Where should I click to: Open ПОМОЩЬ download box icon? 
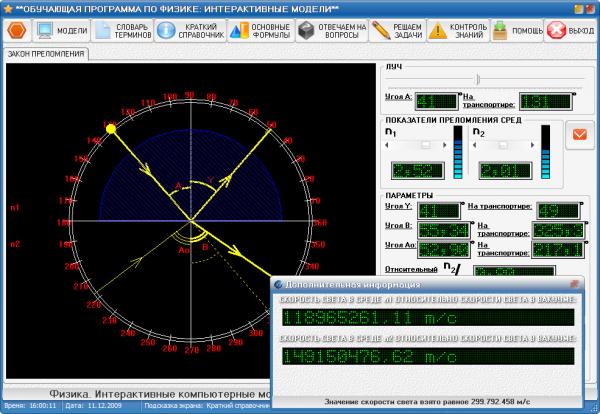(500, 31)
